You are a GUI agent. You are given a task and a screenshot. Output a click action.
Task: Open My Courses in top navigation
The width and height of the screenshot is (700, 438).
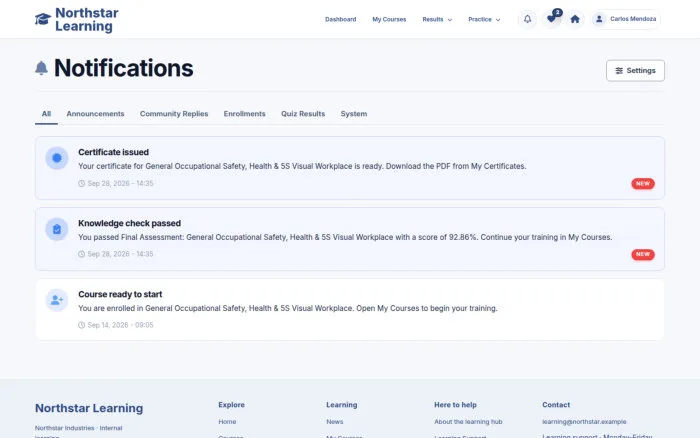point(389,19)
